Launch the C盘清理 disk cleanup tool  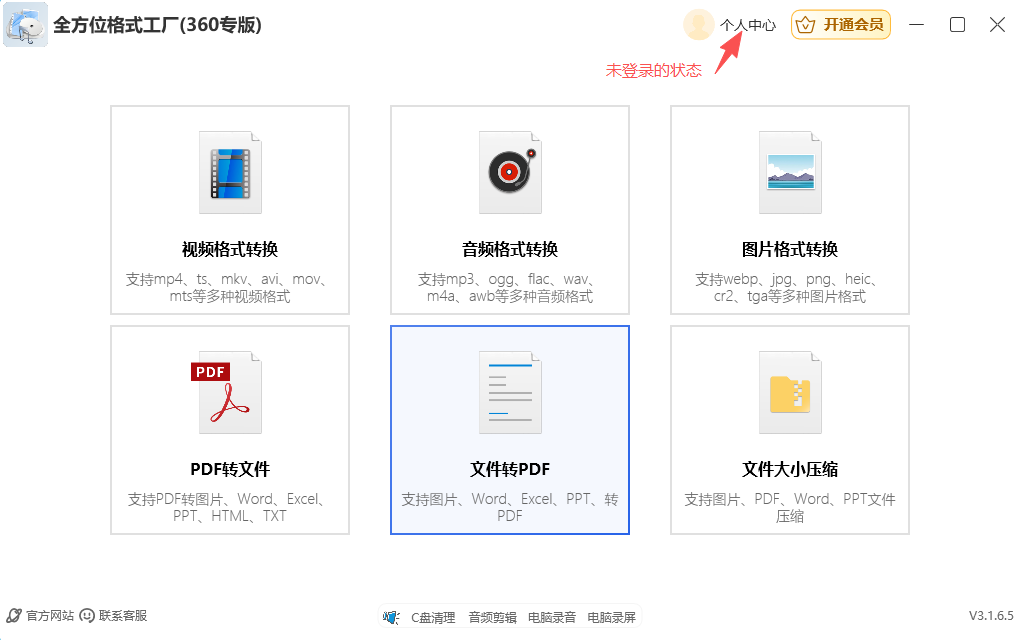click(433, 618)
